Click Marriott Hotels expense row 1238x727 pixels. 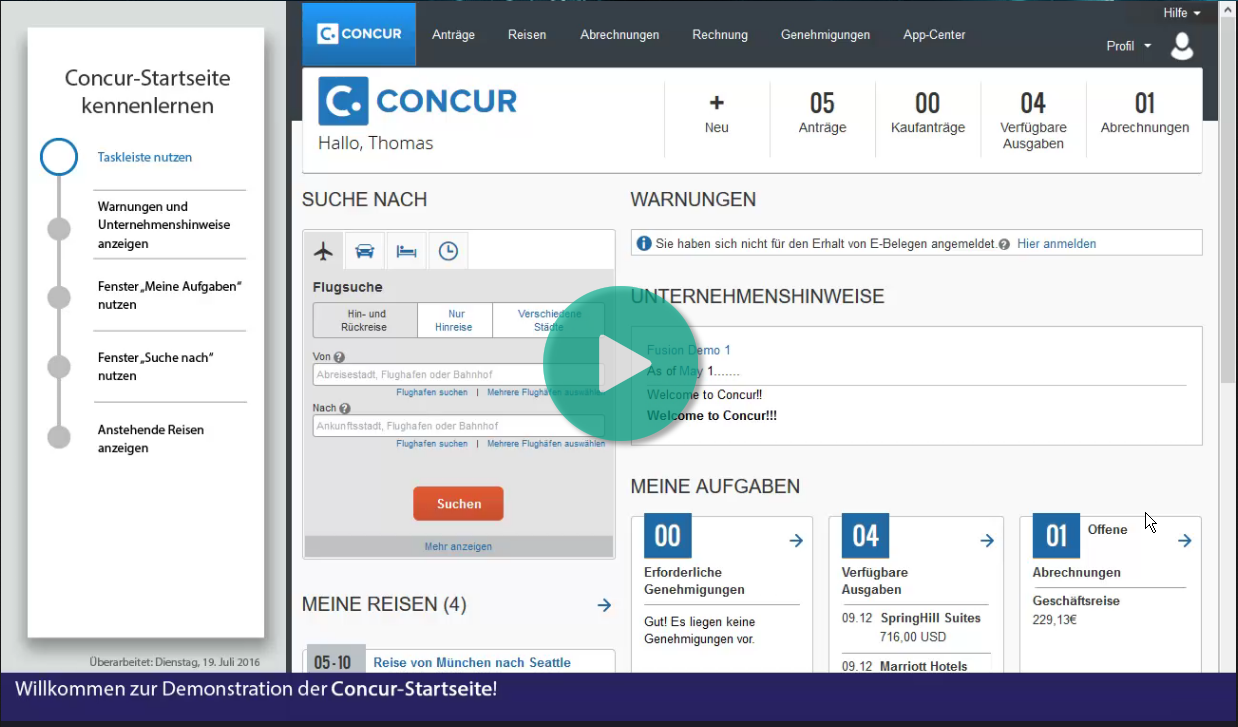pyautogui.click(x=914, y=666)
